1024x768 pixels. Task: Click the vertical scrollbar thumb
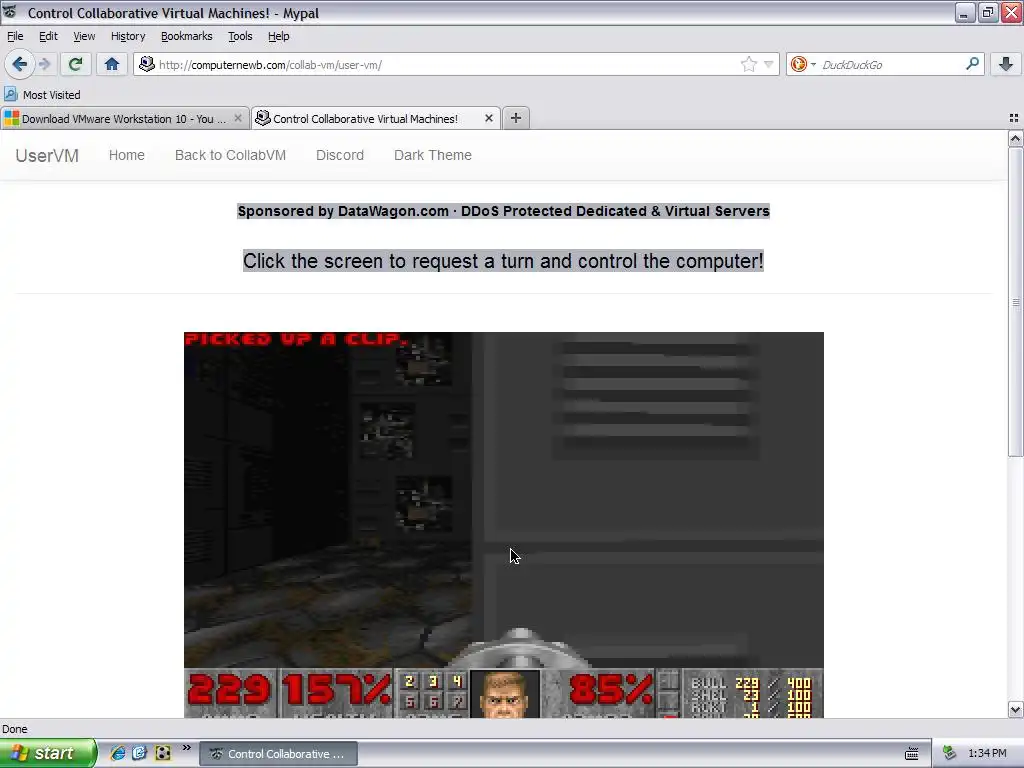[x=1015, y=302]
